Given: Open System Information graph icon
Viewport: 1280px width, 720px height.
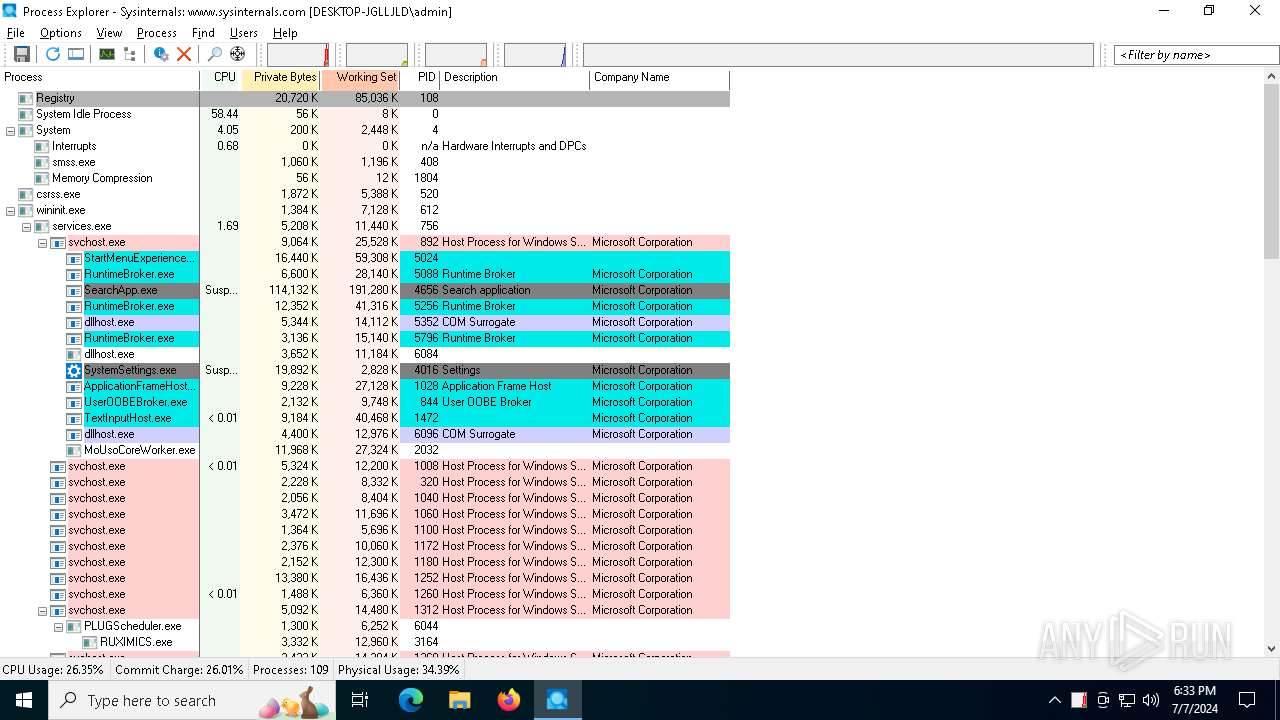Looking at the screenshot, I should 107,54.
